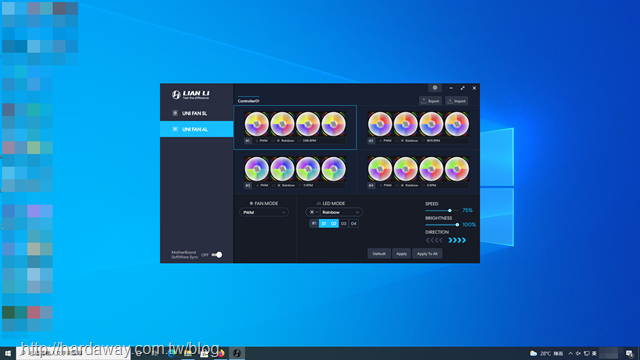Set direction to right arrows
Viewport: 640px width, 360px height.
click(x=457, y=240)
